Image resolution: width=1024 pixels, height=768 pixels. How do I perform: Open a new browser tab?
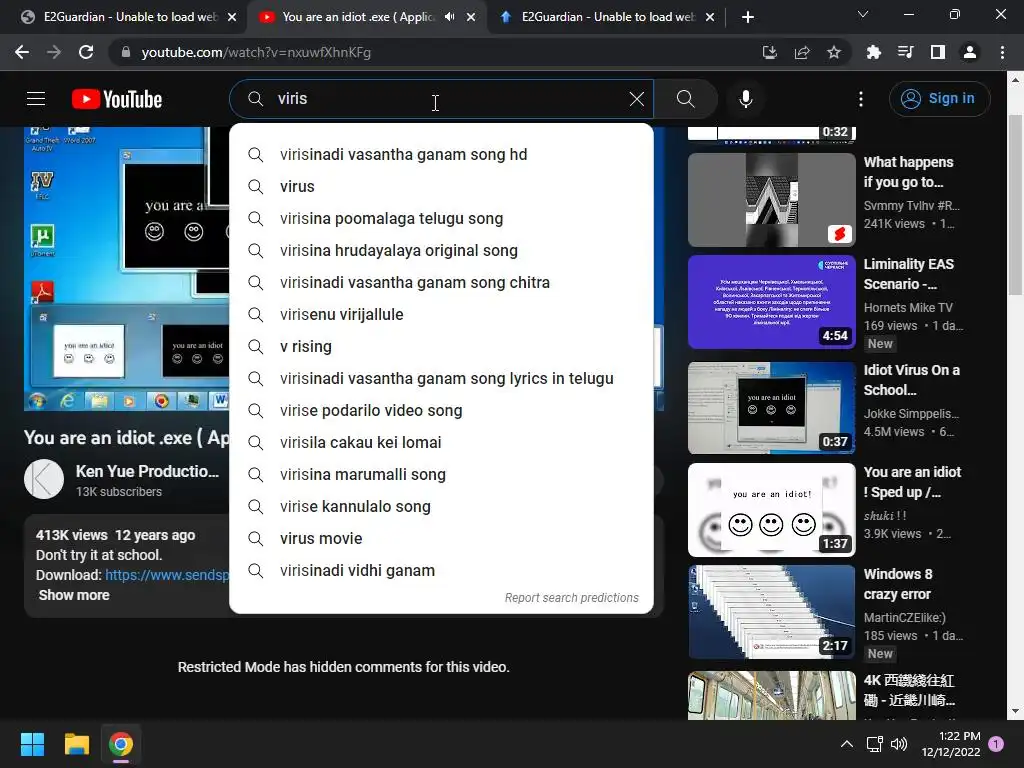748,17
